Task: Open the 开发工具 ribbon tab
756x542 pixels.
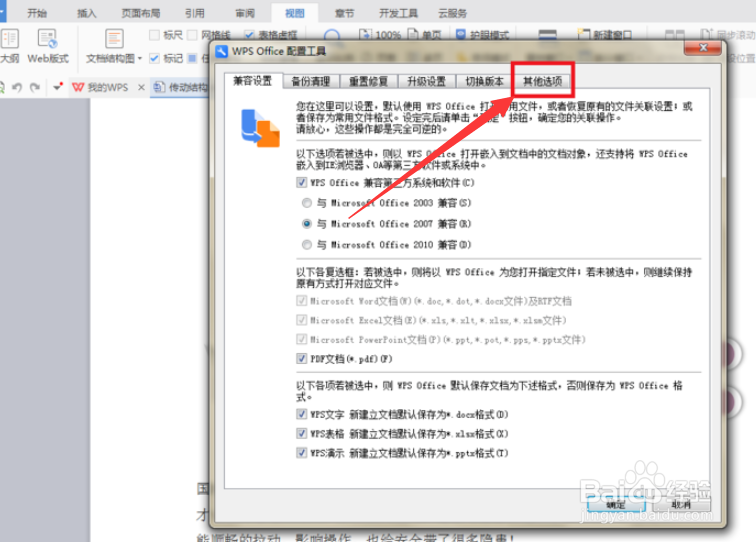Action: coord(398,13)
